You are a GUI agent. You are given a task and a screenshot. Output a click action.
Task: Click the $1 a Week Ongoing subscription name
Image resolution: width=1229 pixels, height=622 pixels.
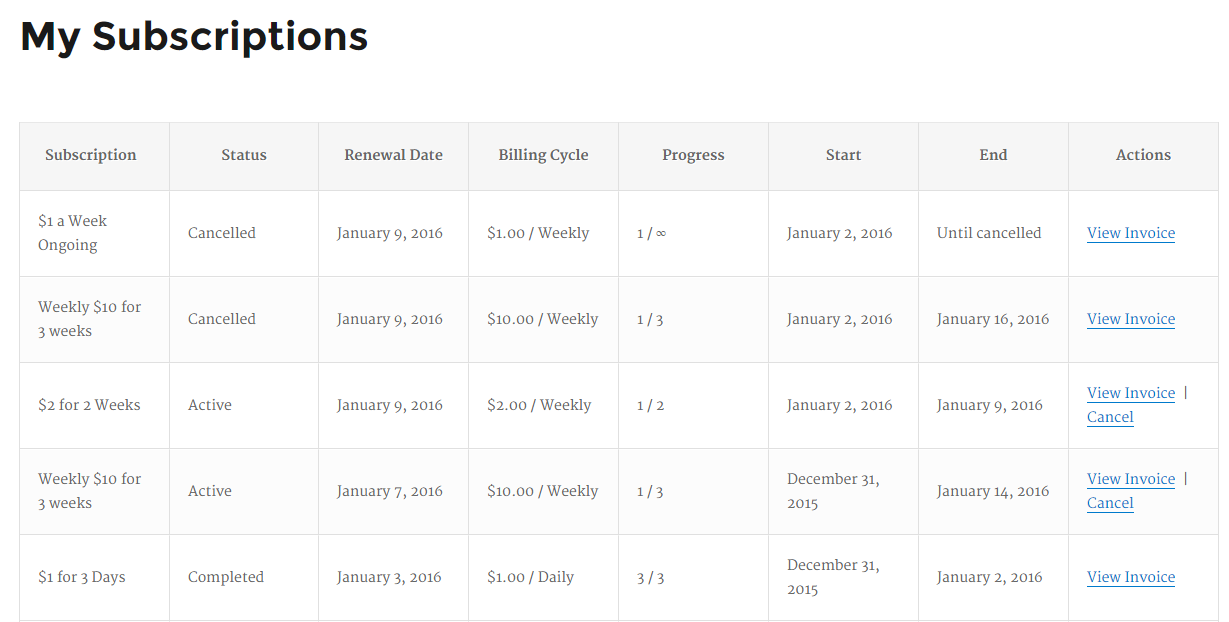[x=73, y=233]
